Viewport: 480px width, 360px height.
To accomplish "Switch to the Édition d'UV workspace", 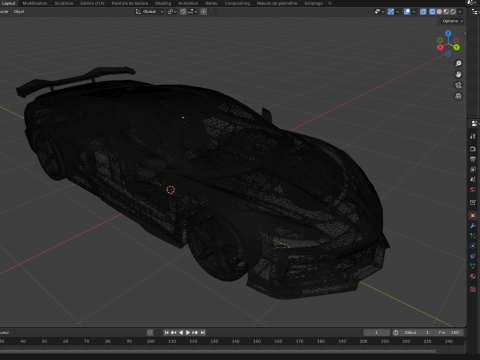I will tap(92, 3).
